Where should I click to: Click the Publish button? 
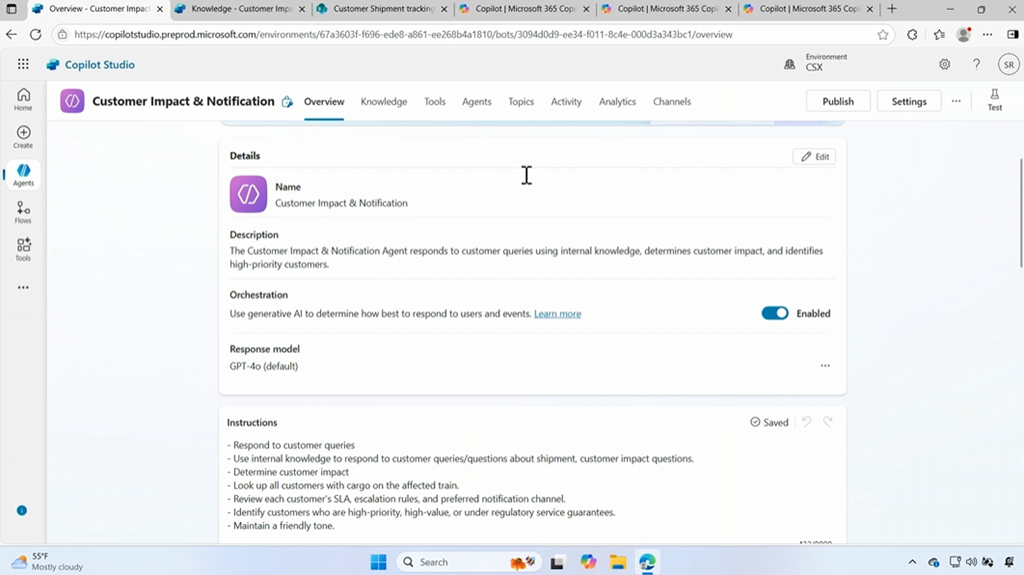[838, 101]
